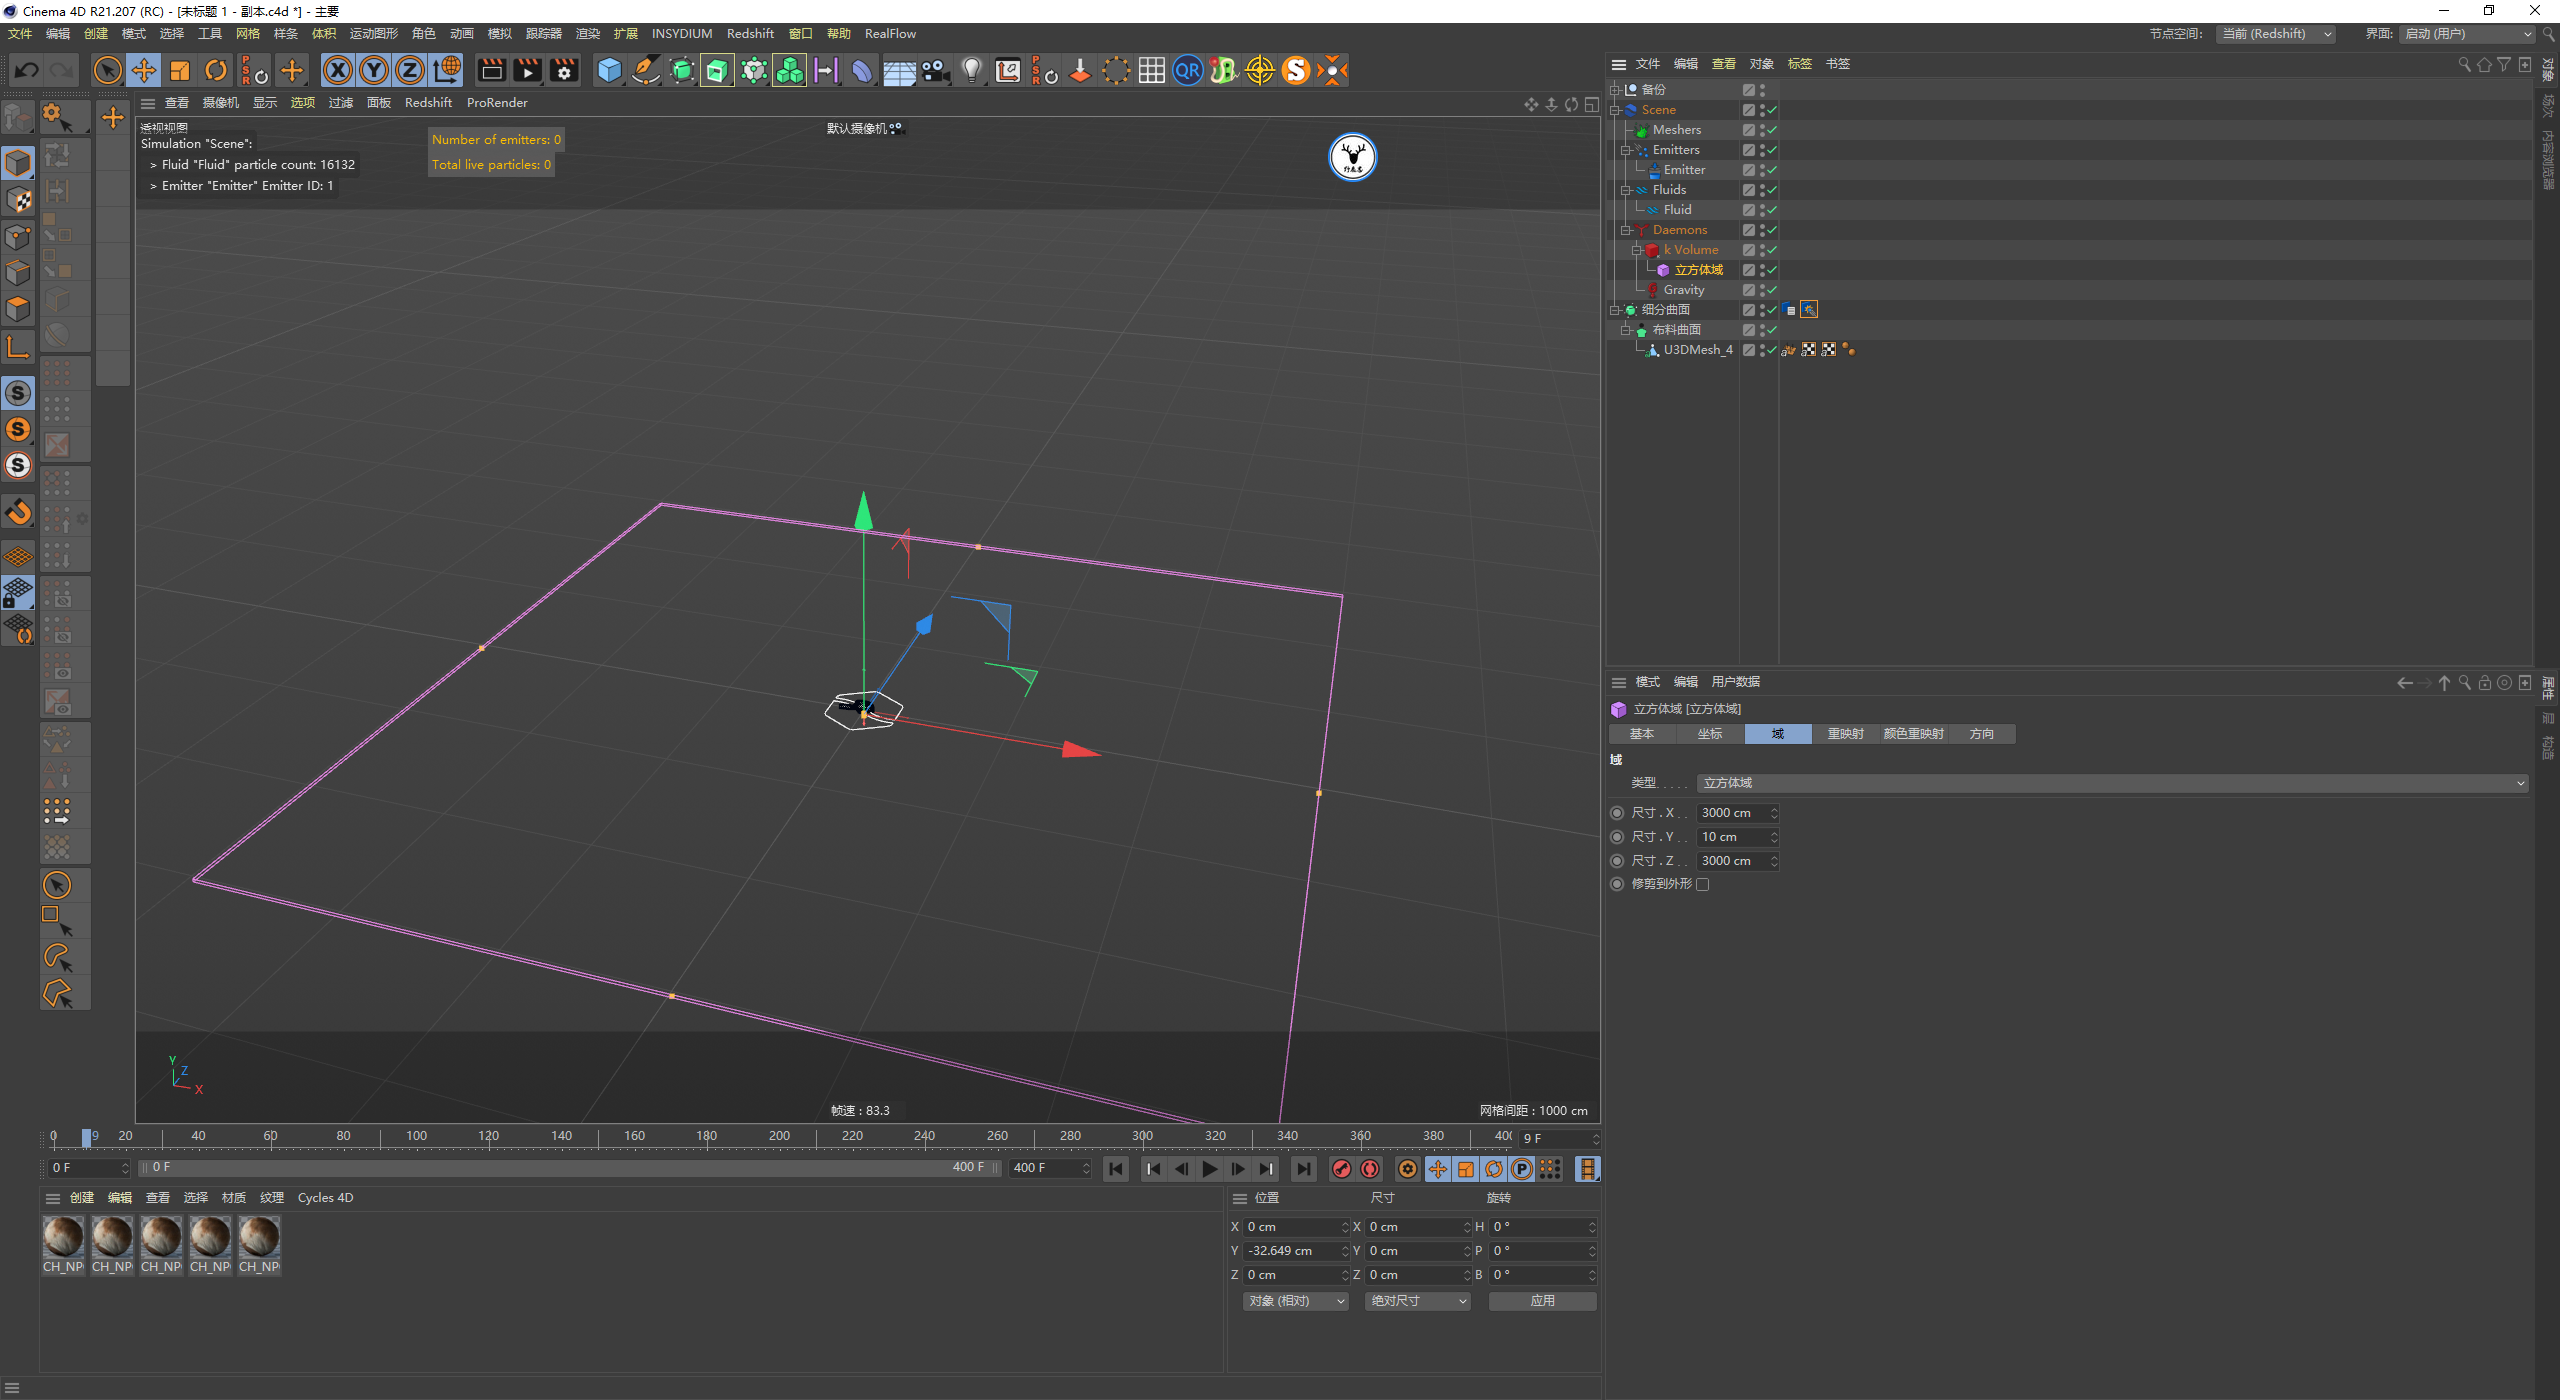Open the 对象(相对) coordinate dropdown
2560x1400 pixels.
click(x=1297, y=1301)
